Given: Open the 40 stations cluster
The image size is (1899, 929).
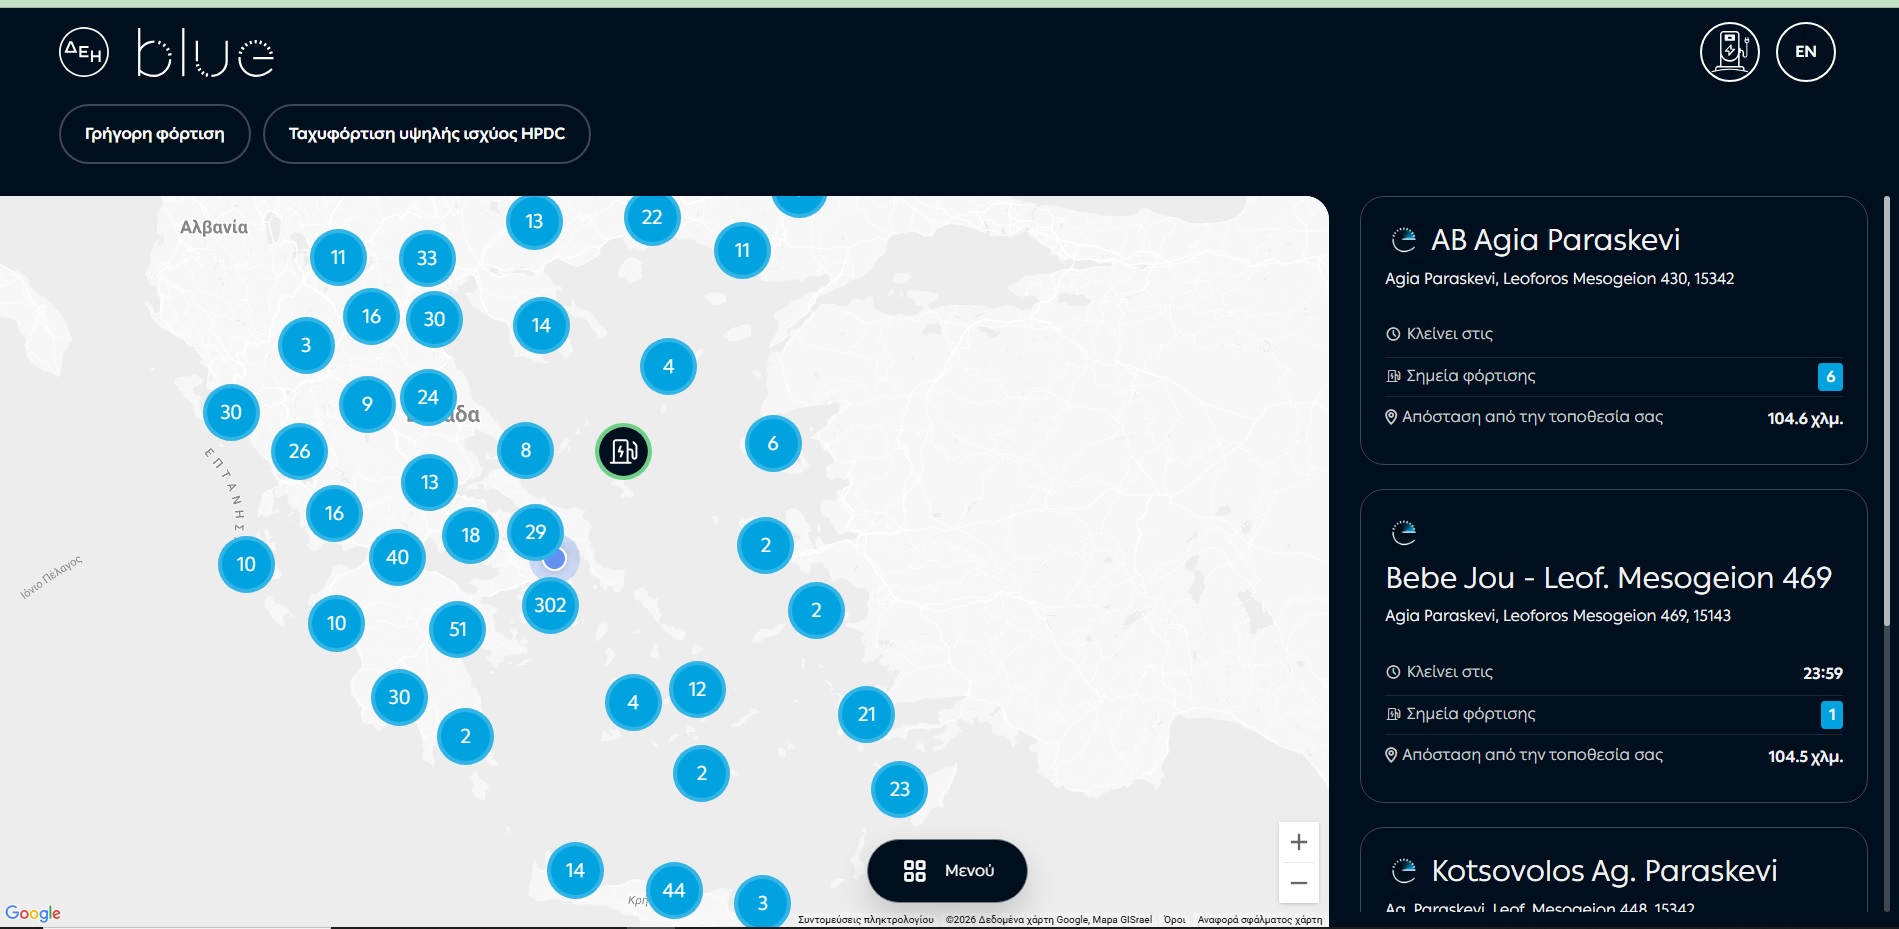Looking at the screenshot, I should (397, 557).
